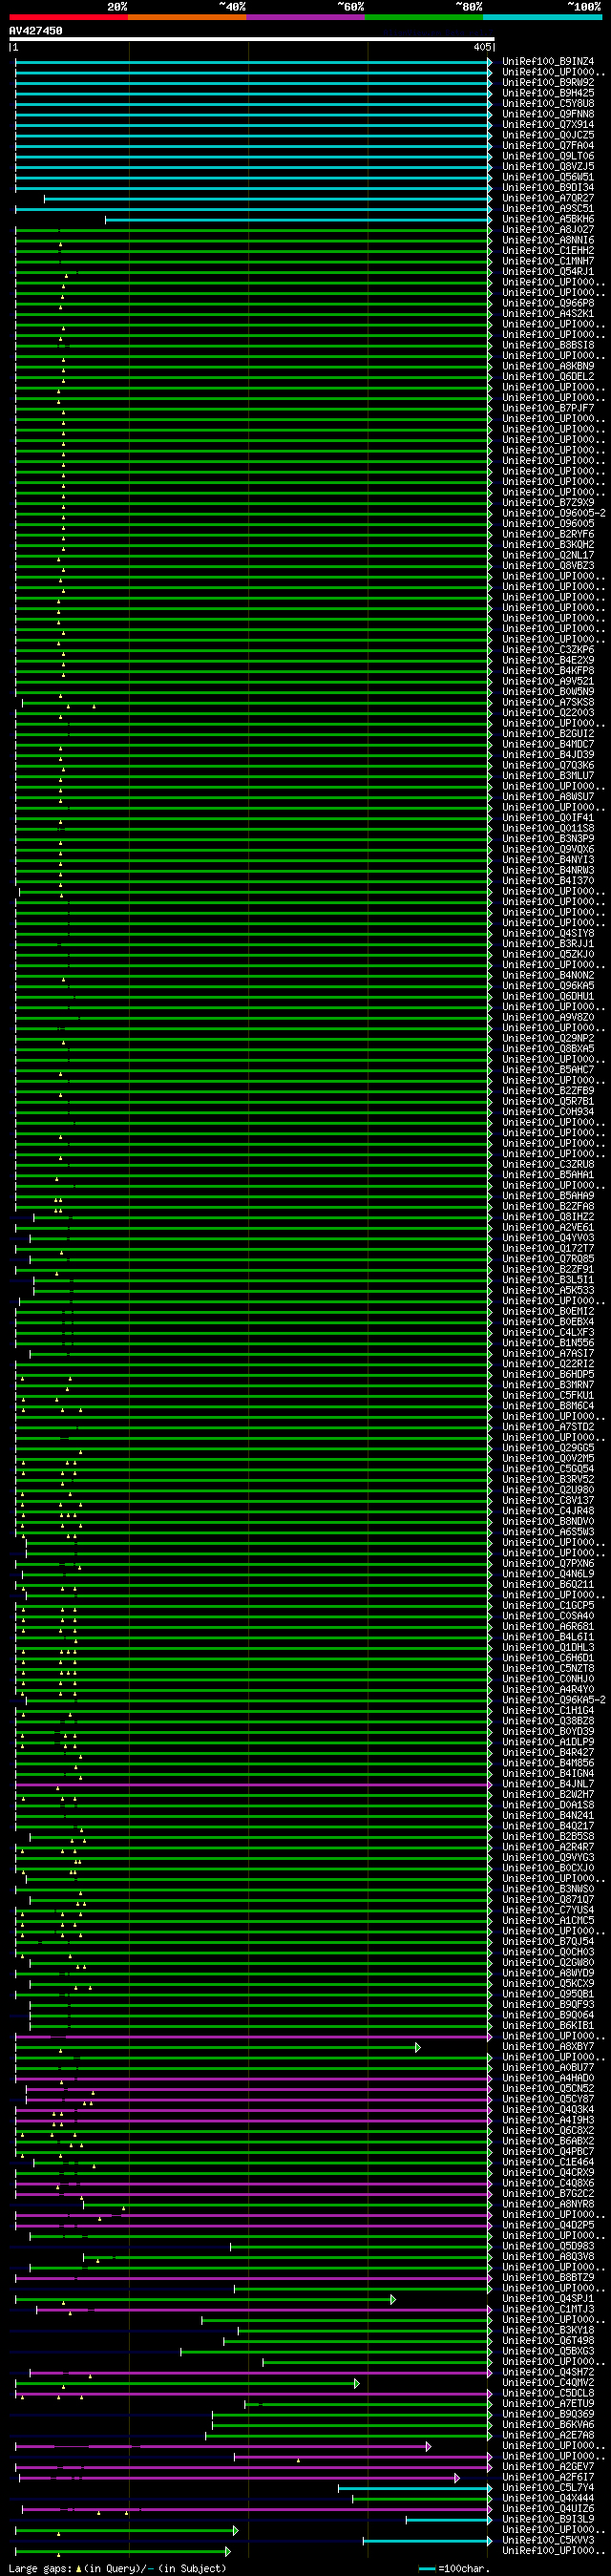Select the UniRef100_Q0JCZ5 entry
This screenshot has width=611, height=2576.
tap(548, 135)
